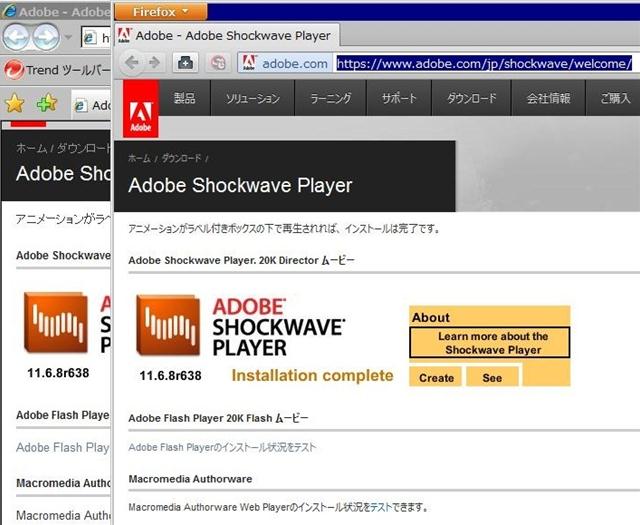640x525 pixels.
Task: Click the IE Favorites star icon
Action: click(15, 103)
